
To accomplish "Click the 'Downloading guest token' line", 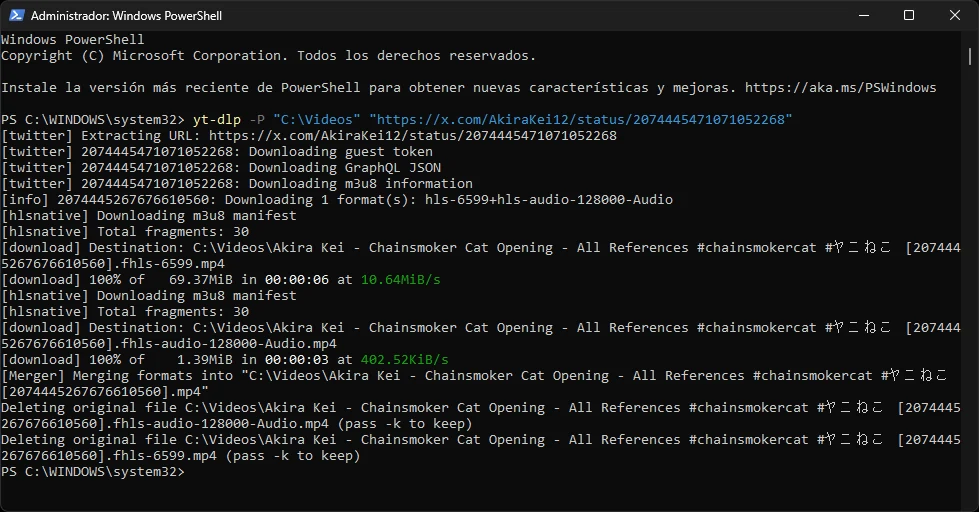I will point(217,152).
